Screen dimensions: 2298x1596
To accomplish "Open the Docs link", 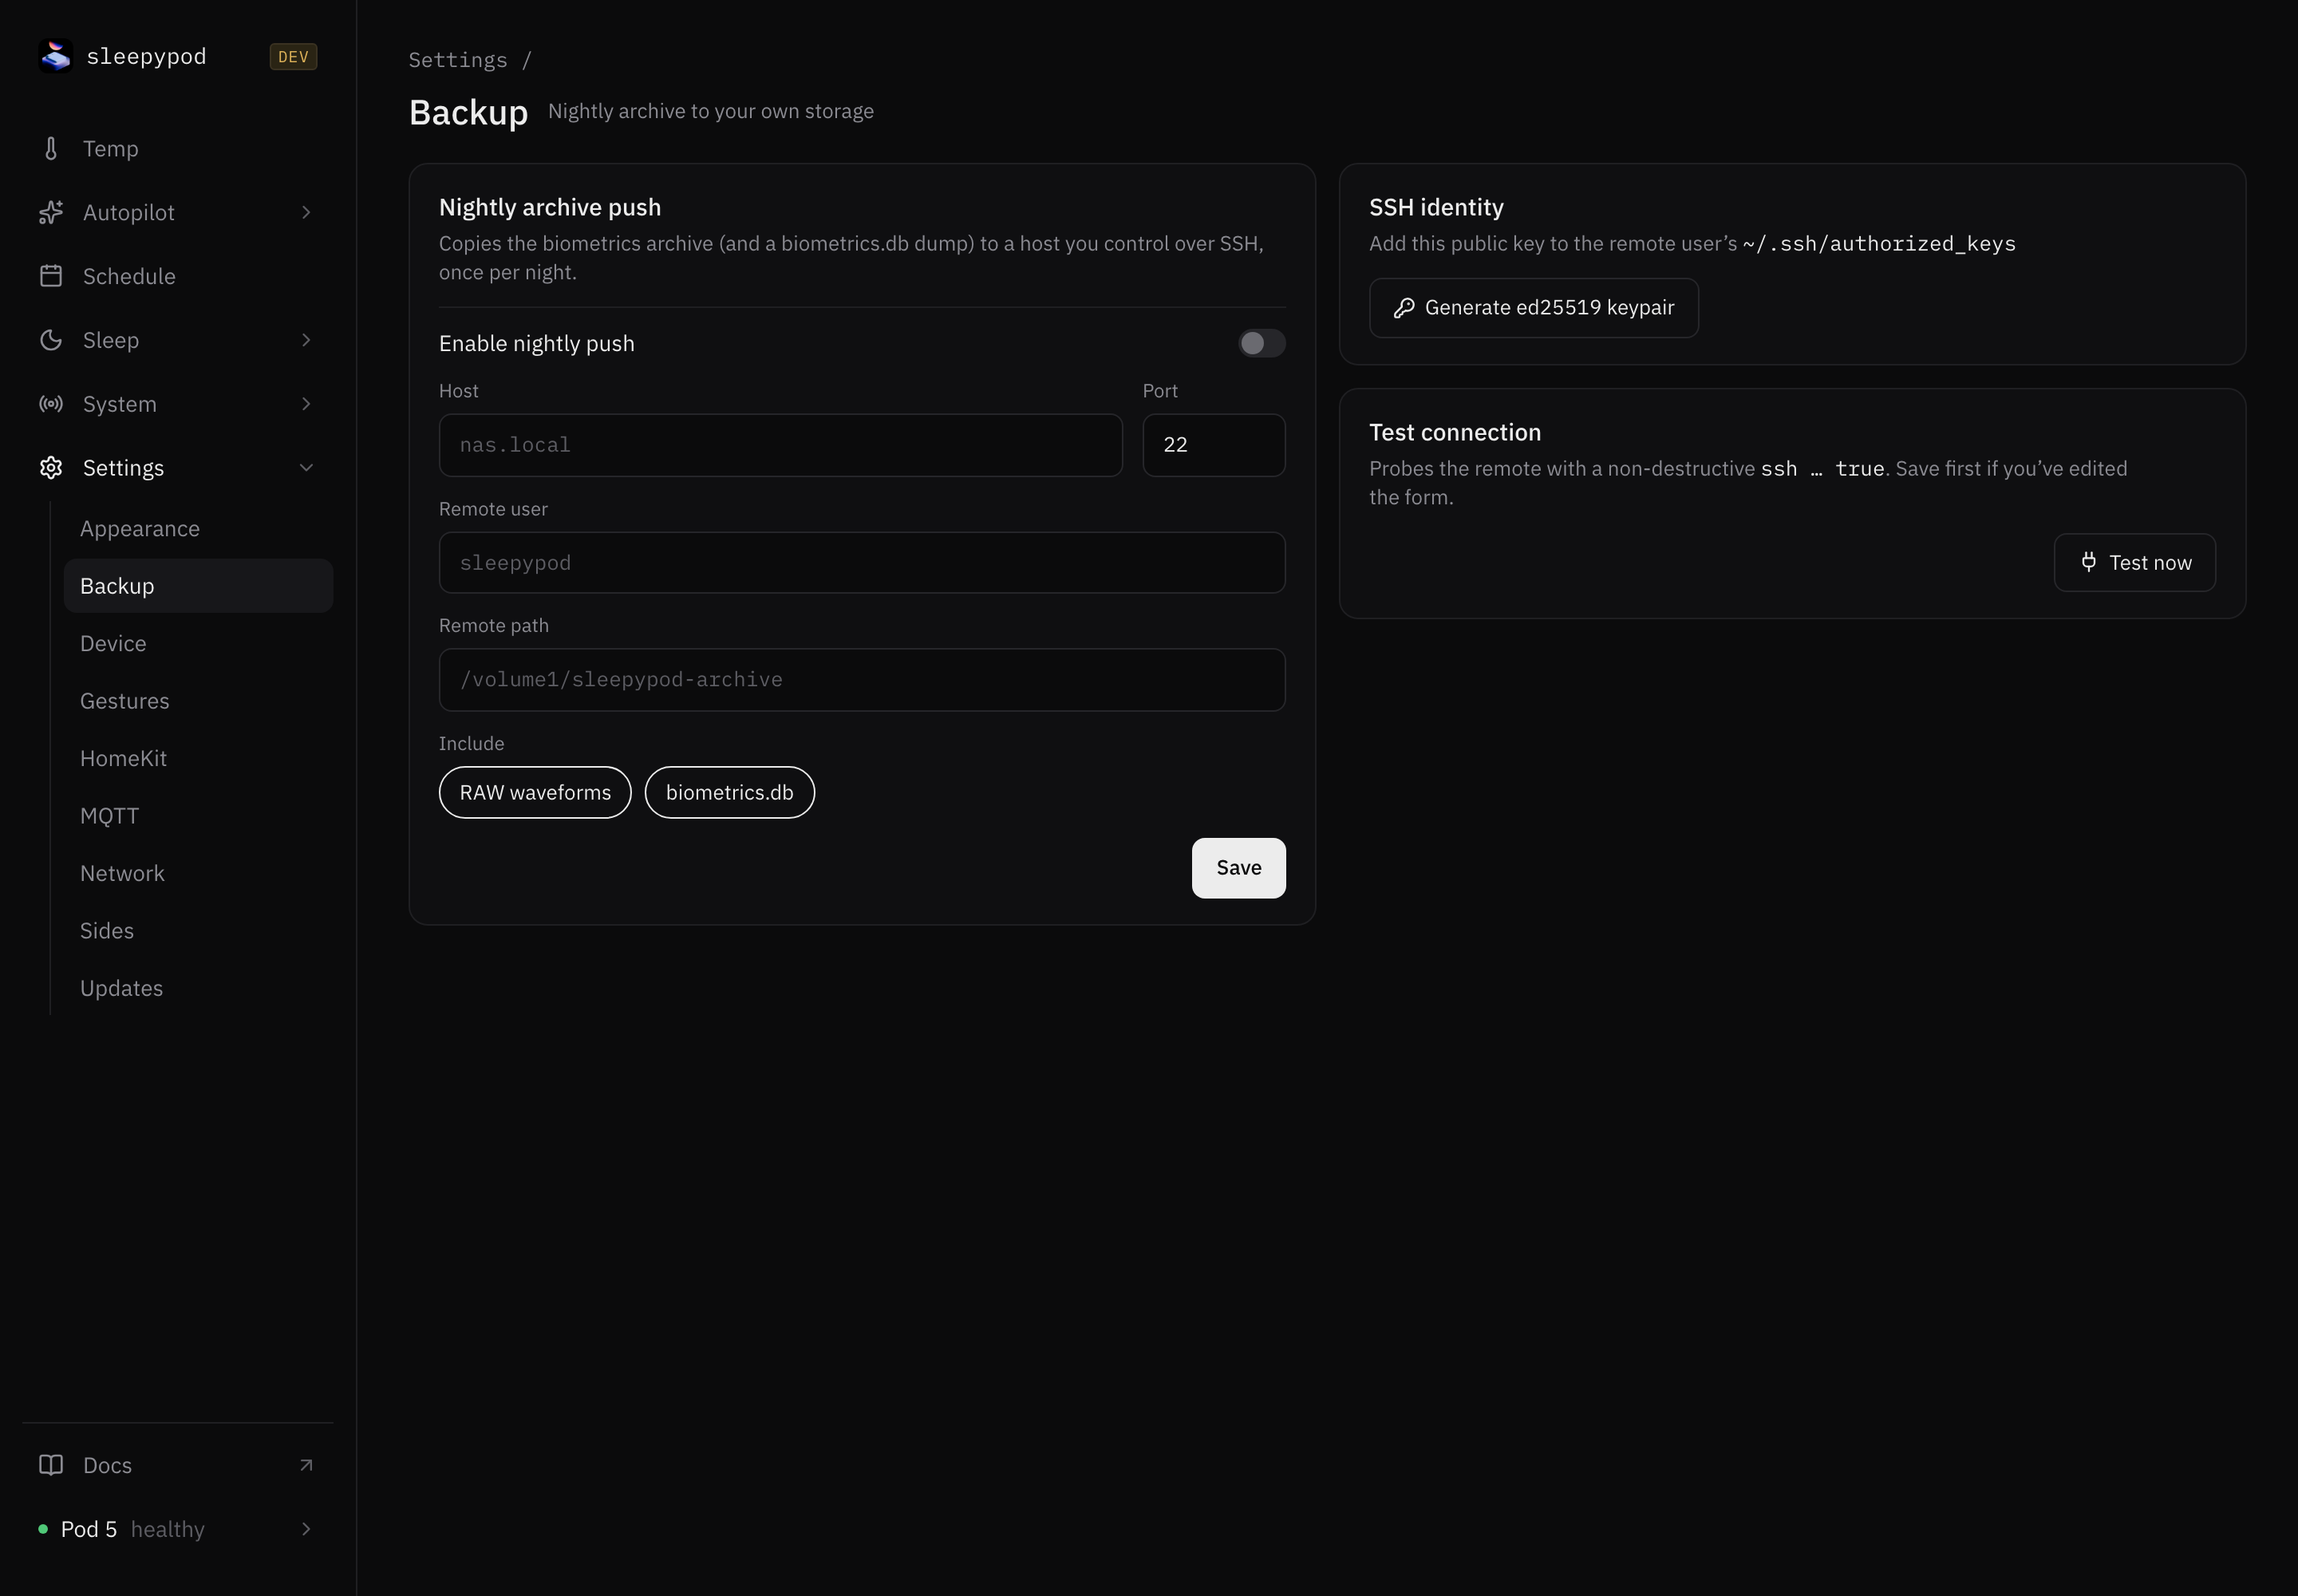I will (x=178, y=1465).
